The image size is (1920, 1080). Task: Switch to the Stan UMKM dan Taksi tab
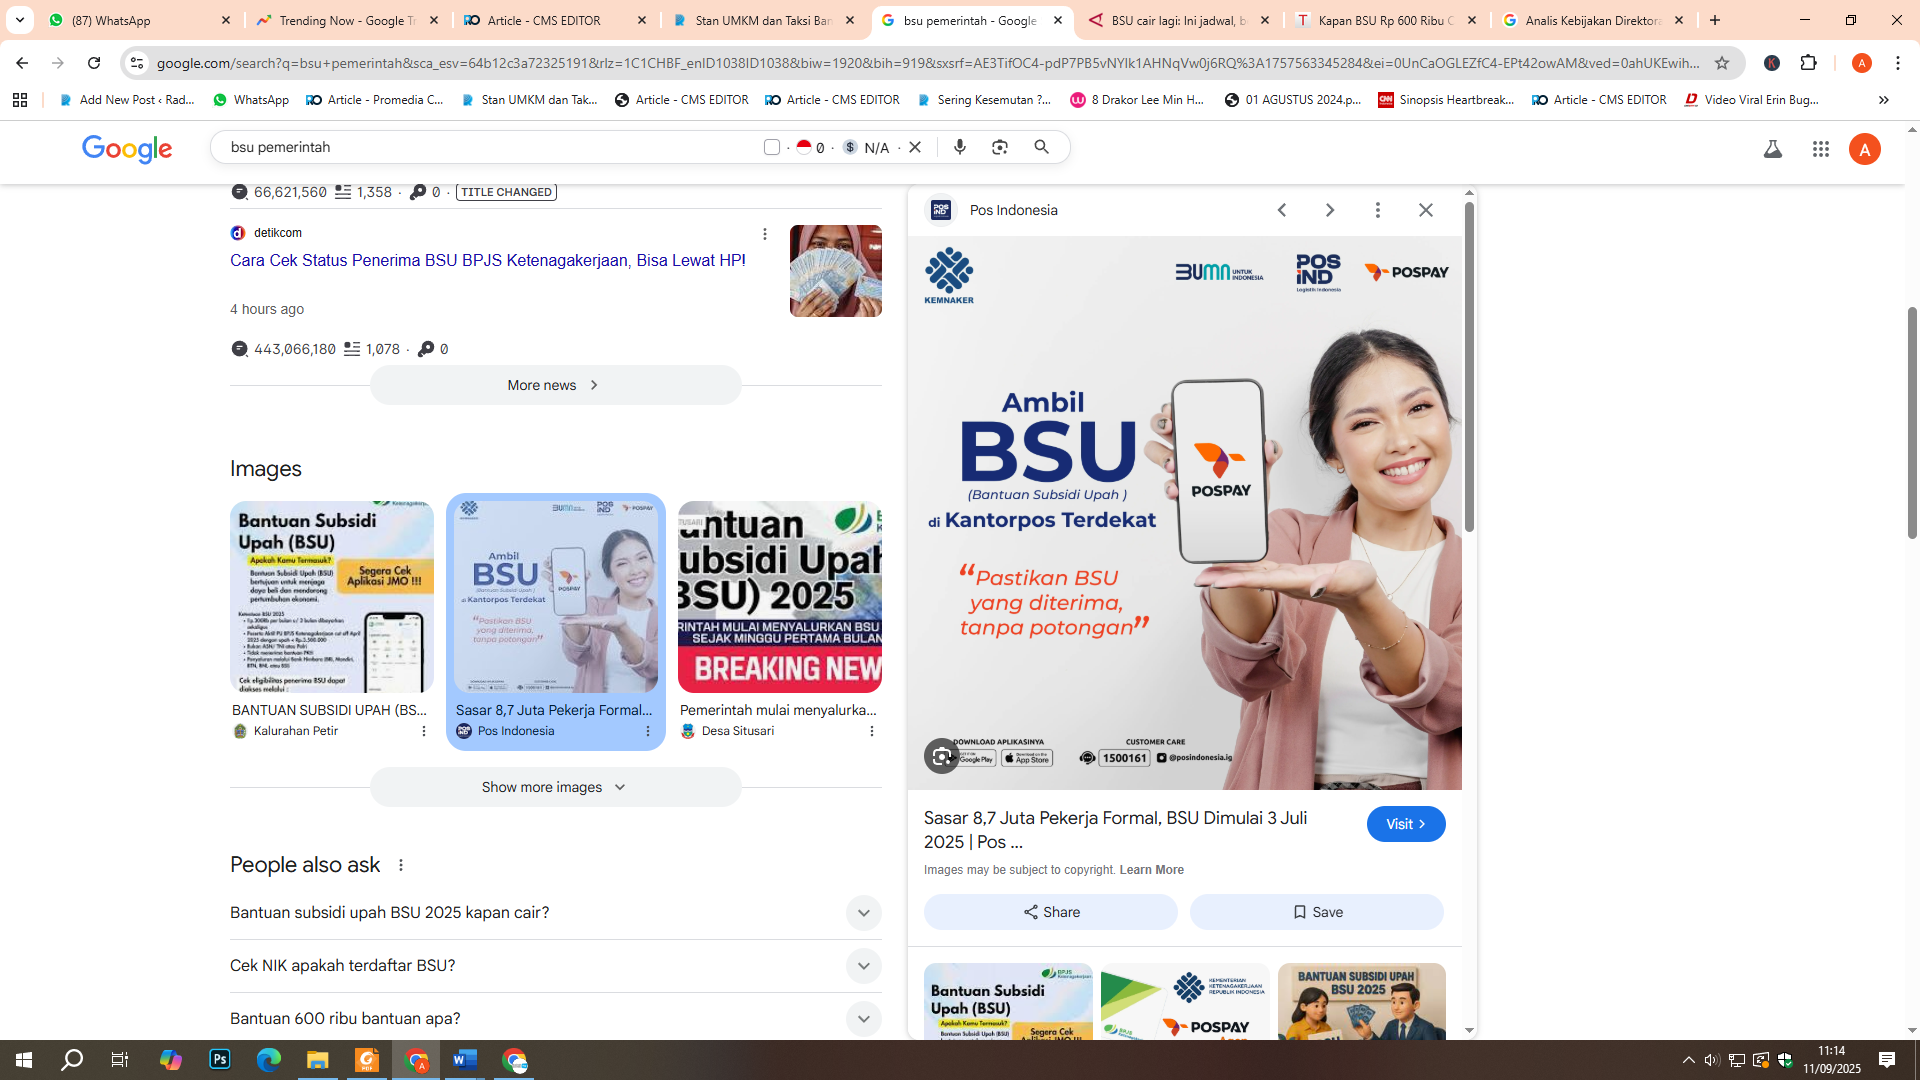click(x=763, y=20)
